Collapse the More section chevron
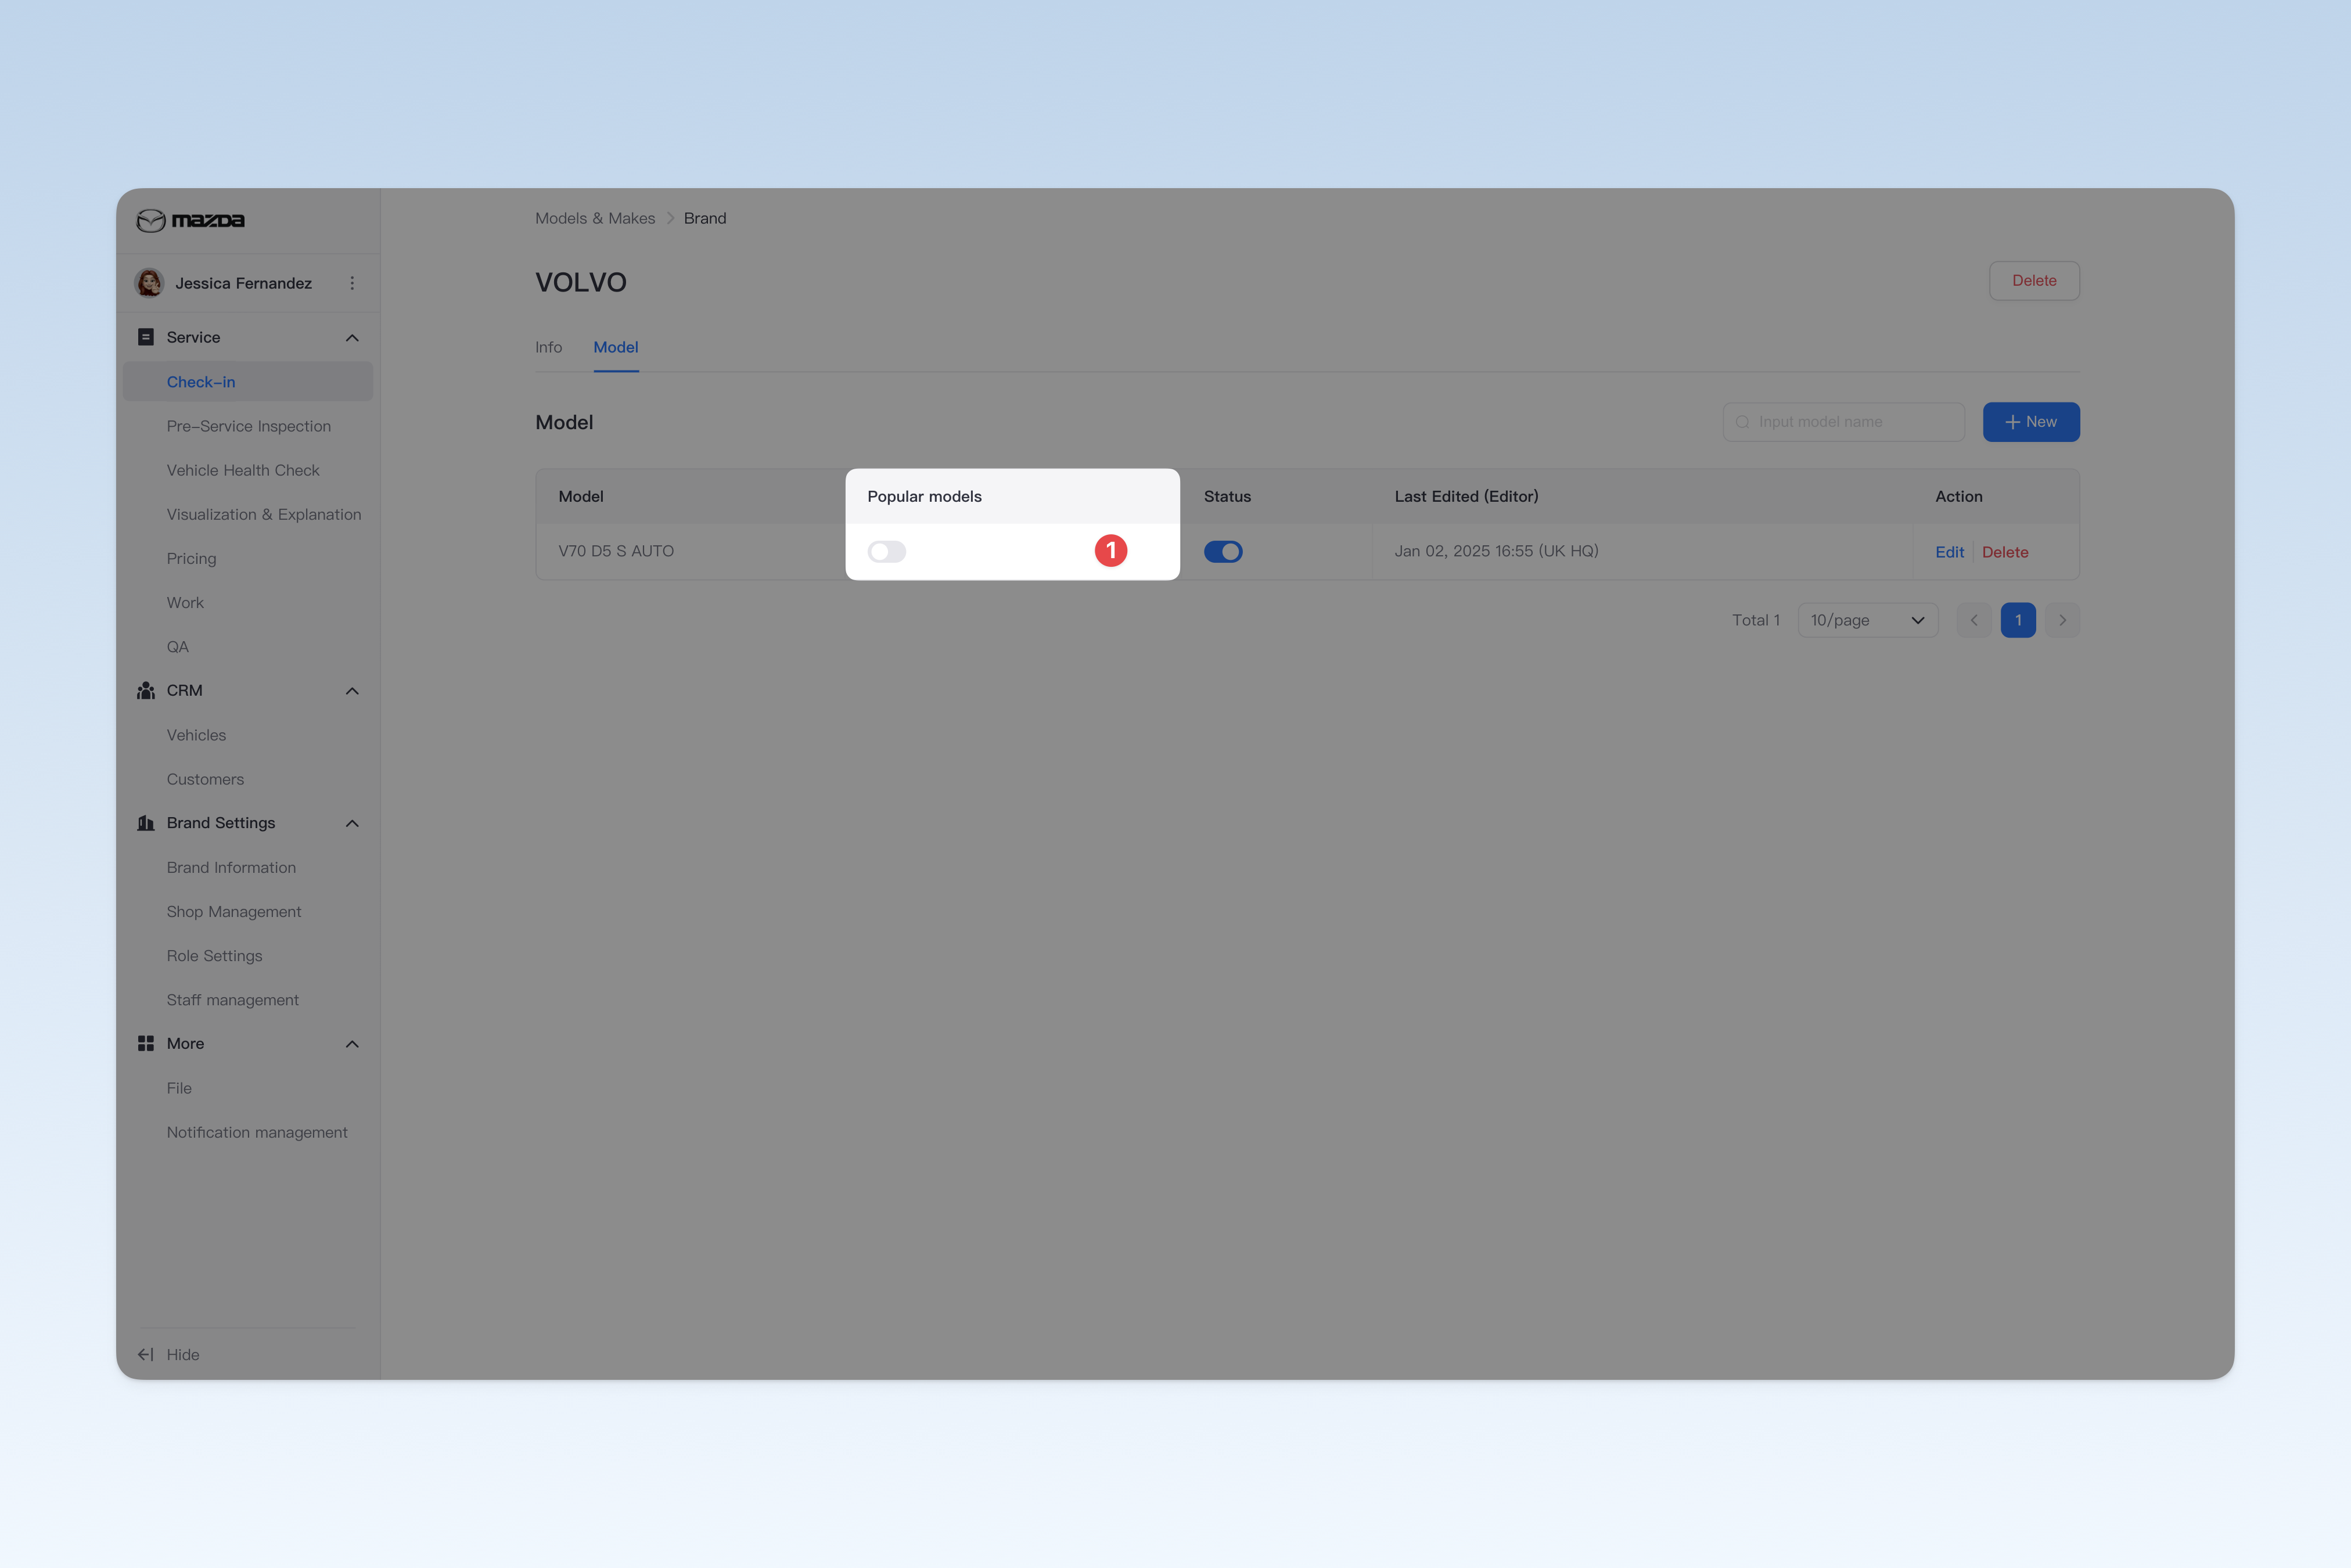 (352, 1044)
